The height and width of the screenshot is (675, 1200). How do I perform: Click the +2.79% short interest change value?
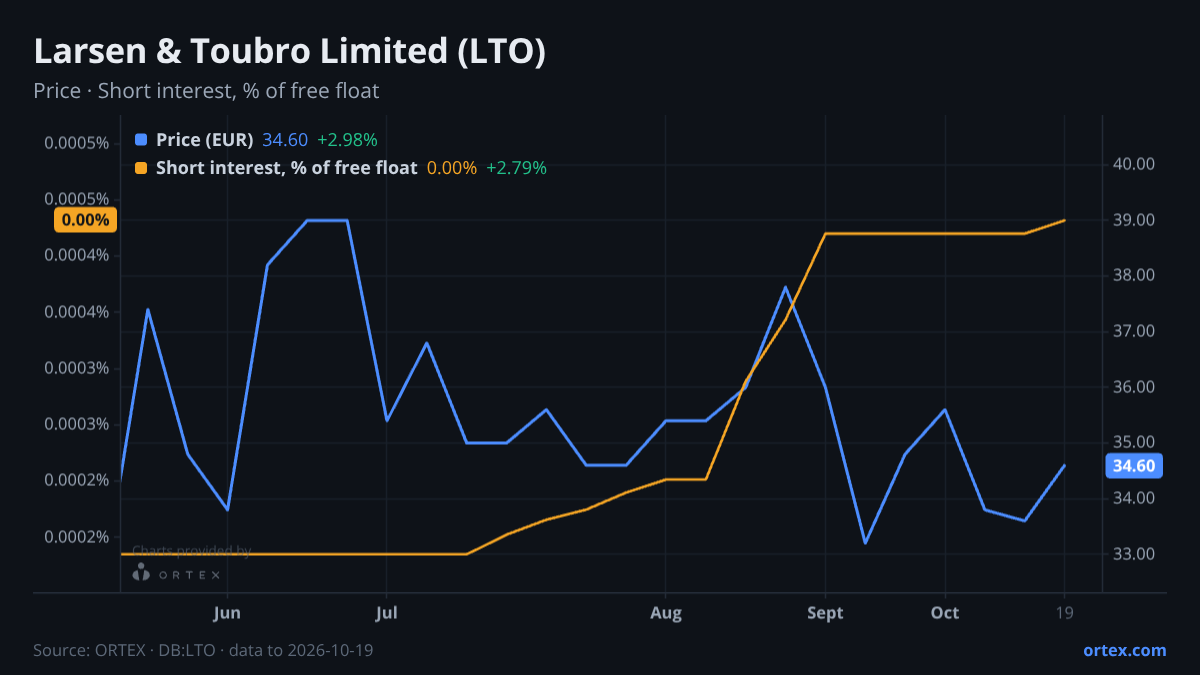(x=516, y=168)
